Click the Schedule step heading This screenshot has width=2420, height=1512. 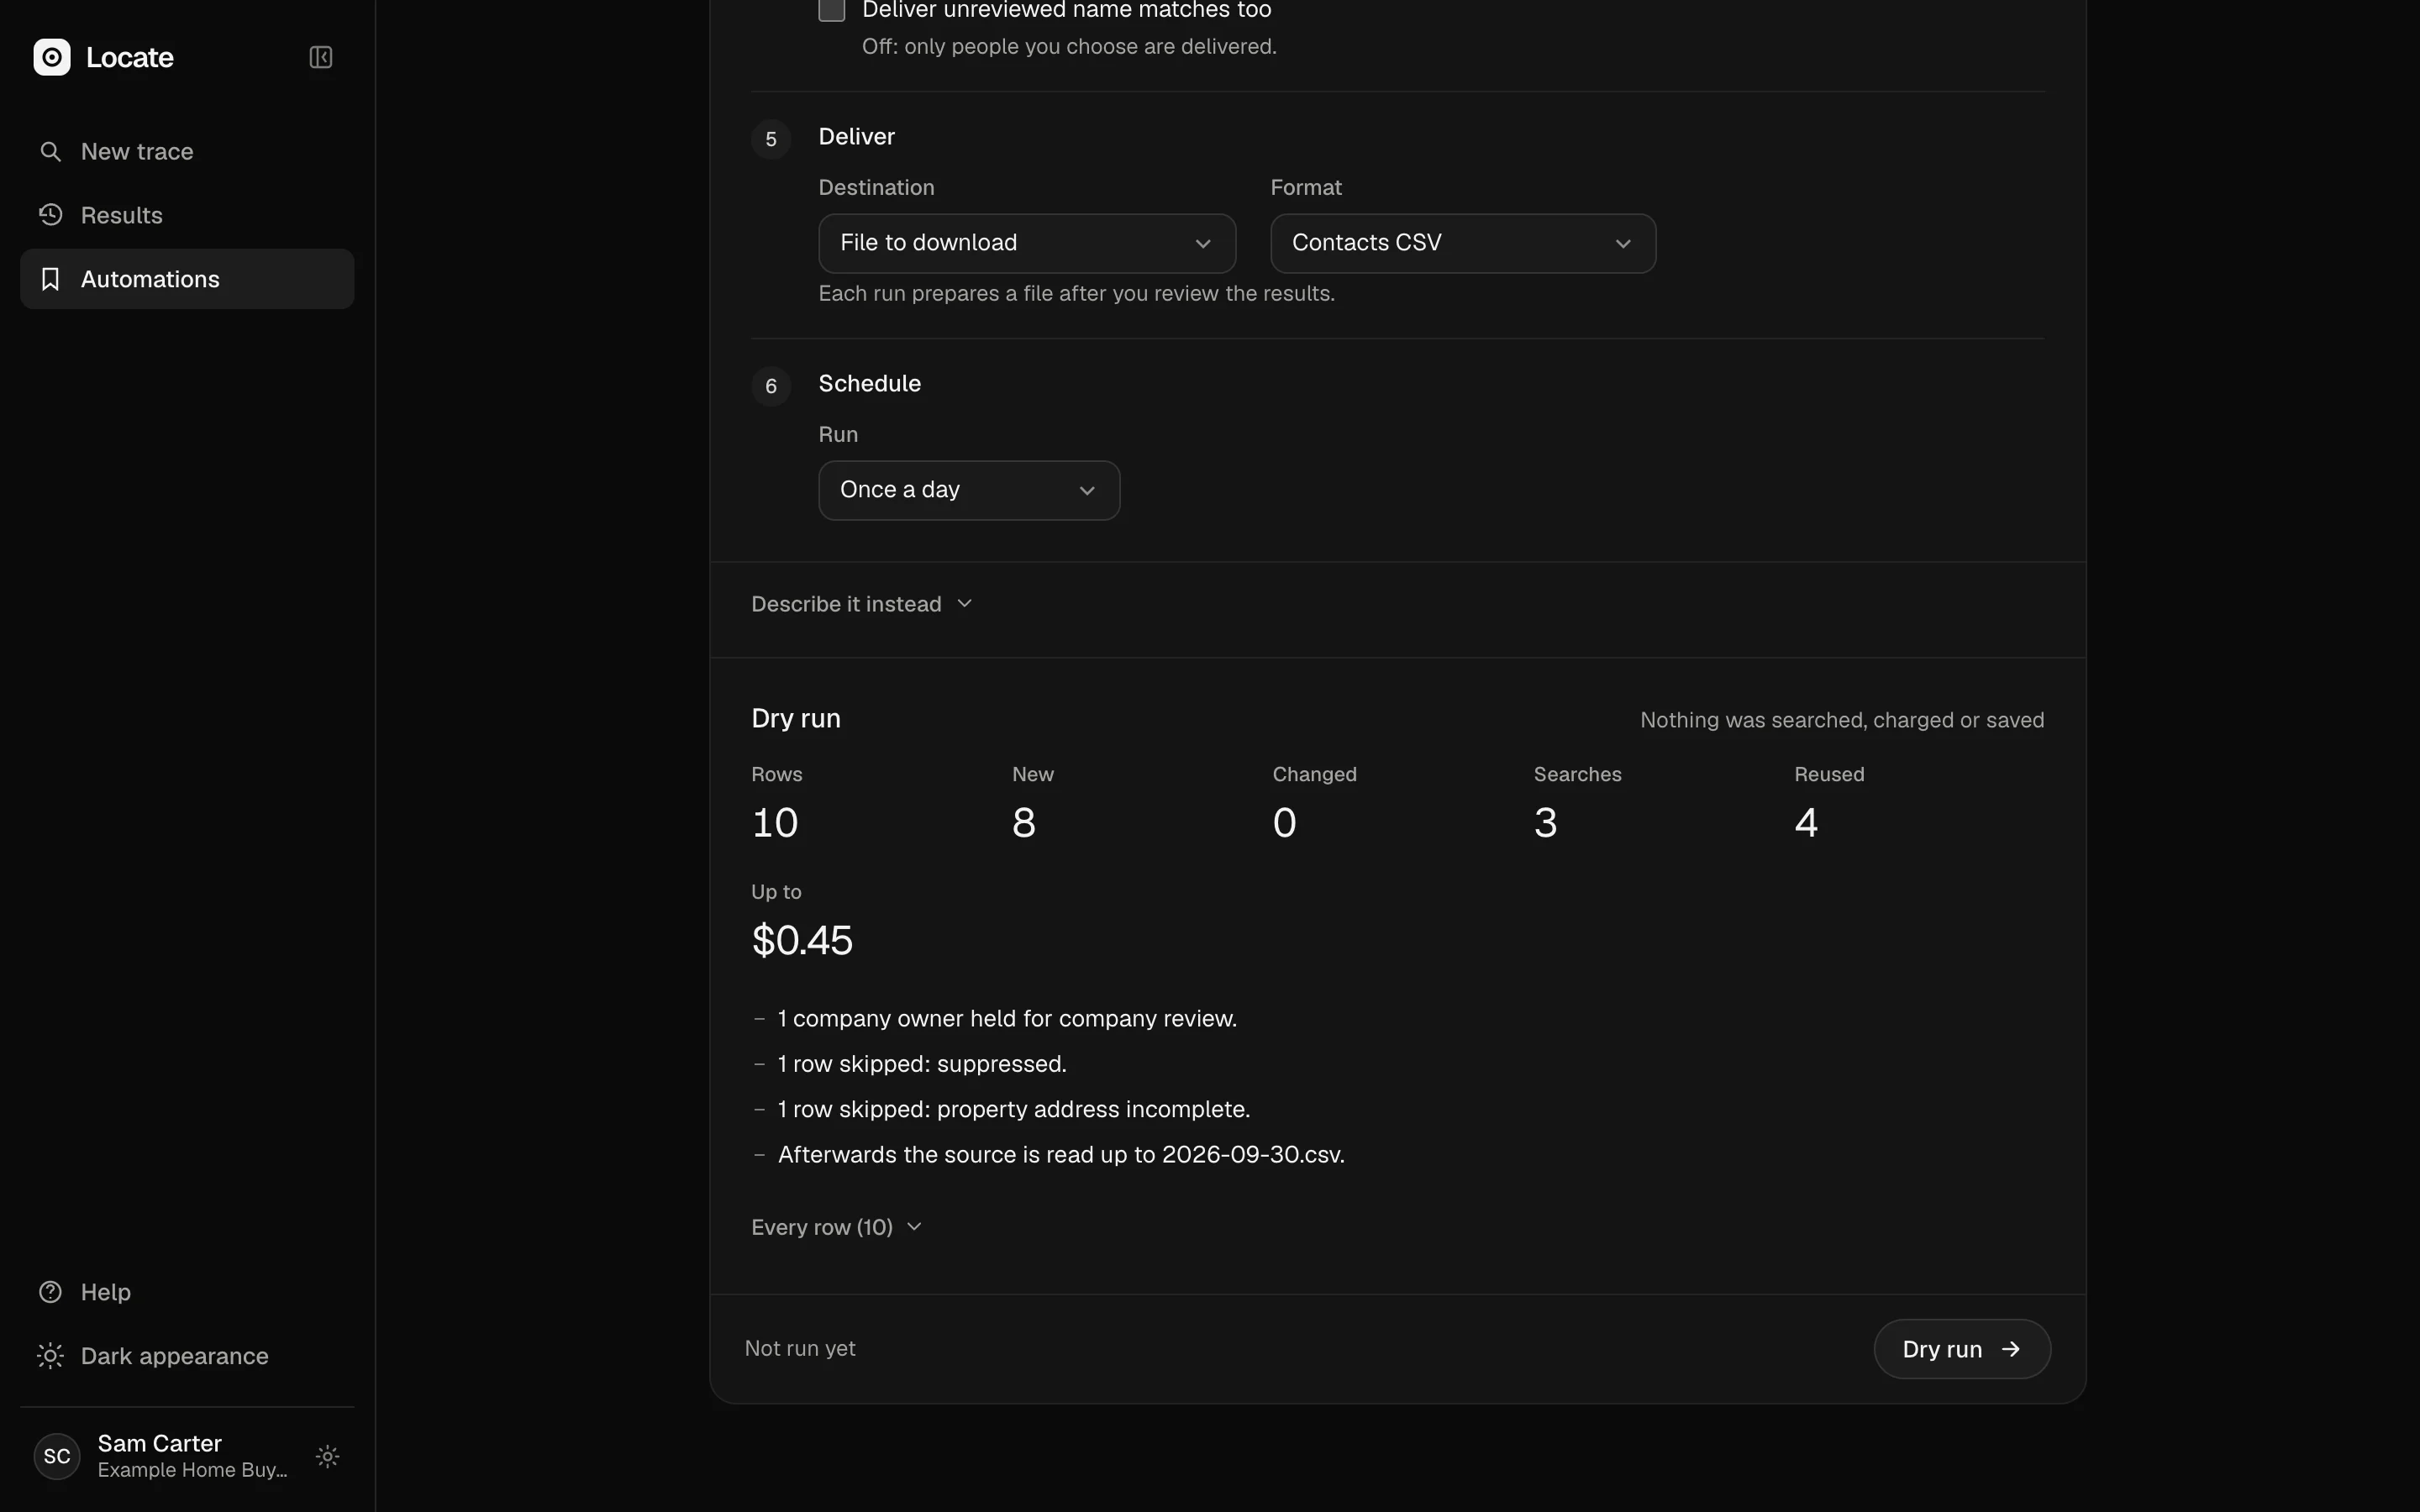click(x=869, y=383)
